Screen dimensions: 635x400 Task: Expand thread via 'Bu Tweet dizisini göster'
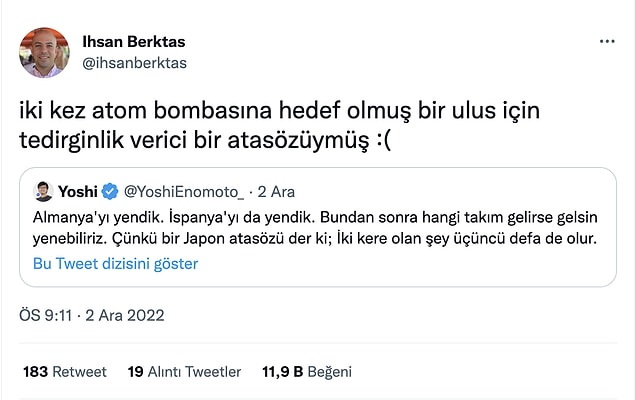[115, 264]
